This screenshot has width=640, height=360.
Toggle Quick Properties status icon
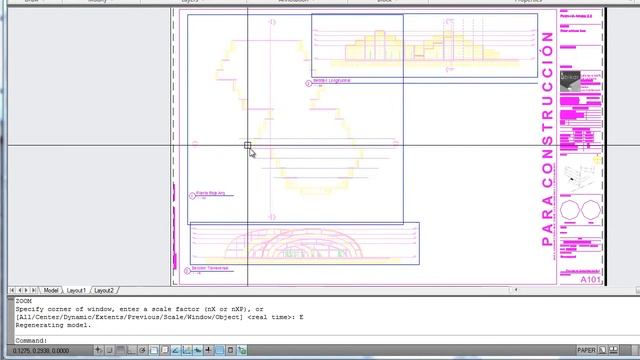pos(231,350)
